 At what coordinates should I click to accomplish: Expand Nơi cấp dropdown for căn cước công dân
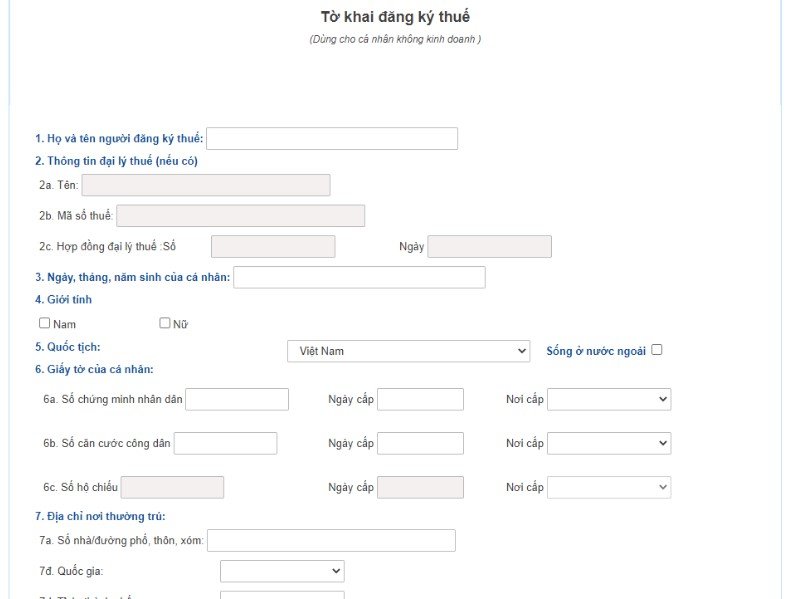609,443
